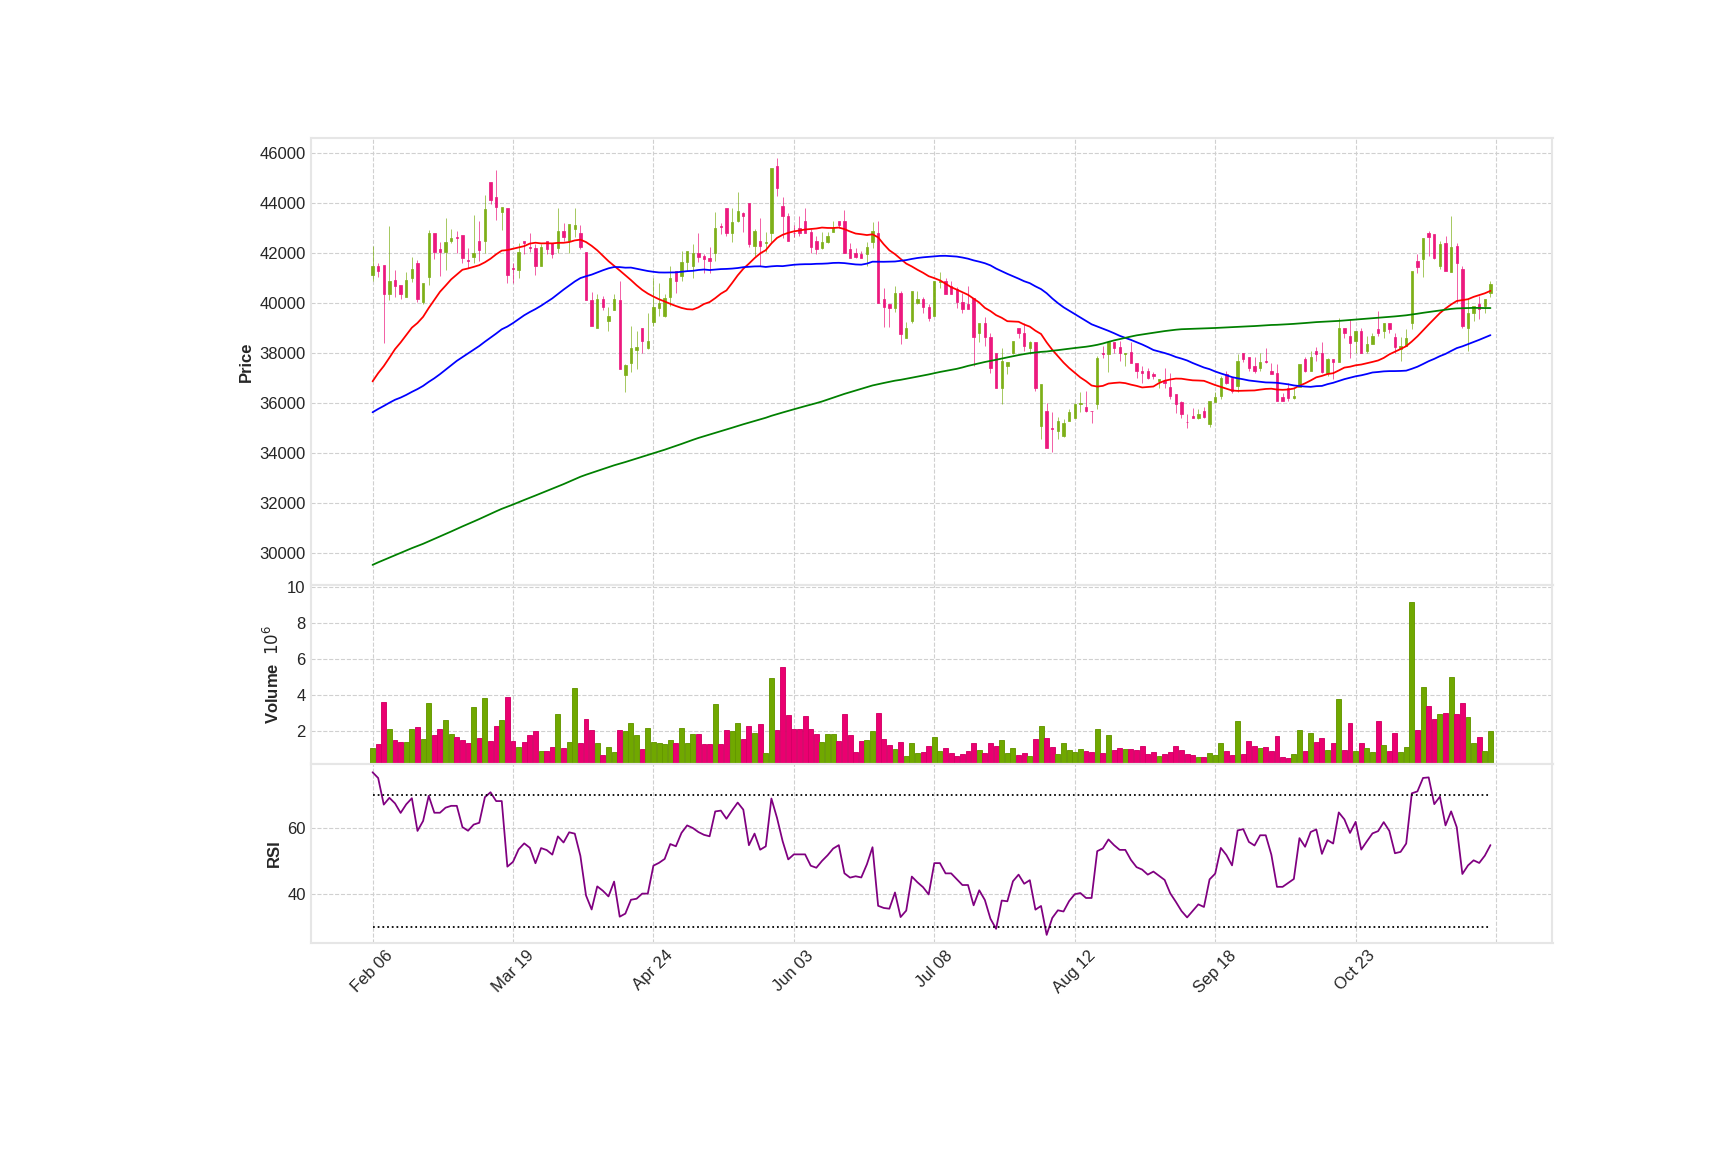Click the Sep 18 date label

pyautogui.click(x=1214, y=971)
